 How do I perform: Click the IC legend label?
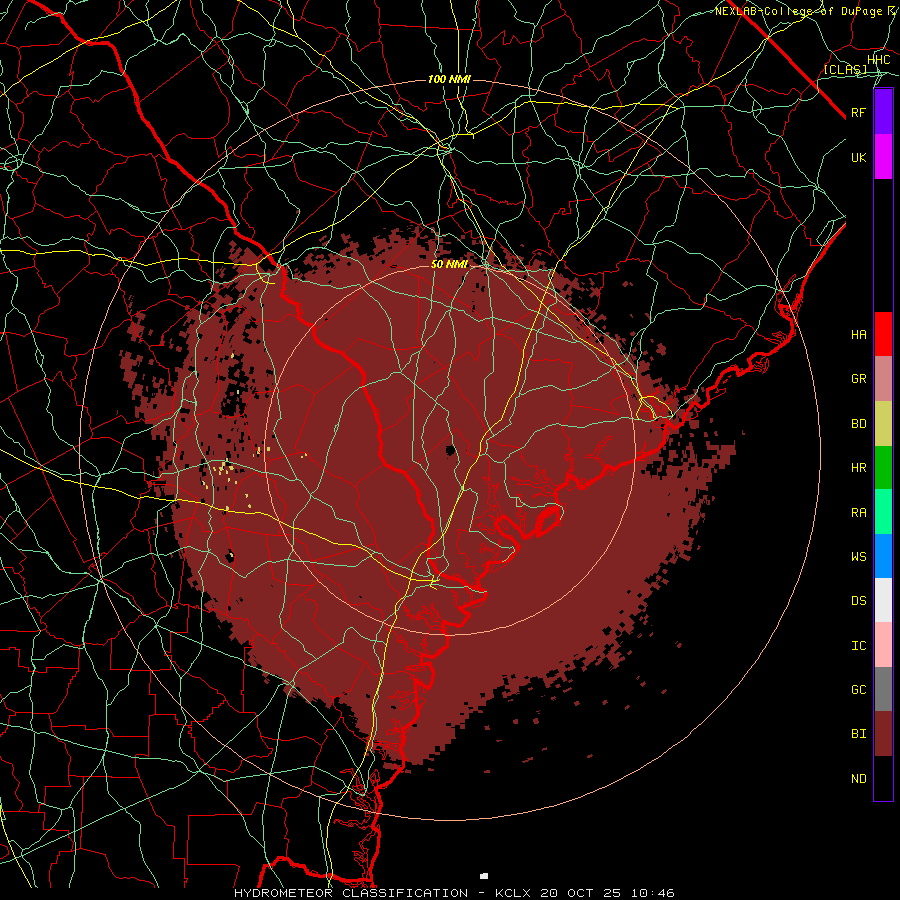pos(859,646)
